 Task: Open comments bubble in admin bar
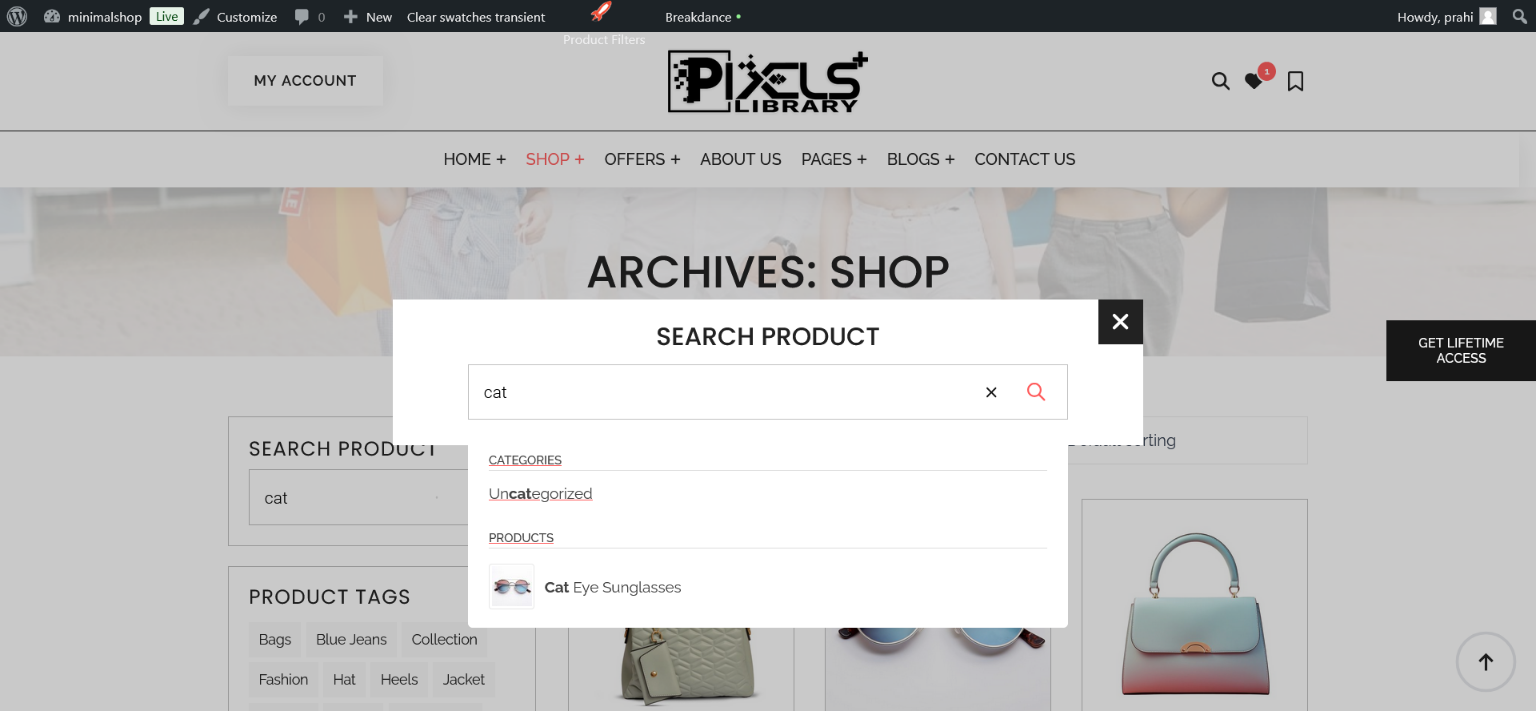coord(309,17)
